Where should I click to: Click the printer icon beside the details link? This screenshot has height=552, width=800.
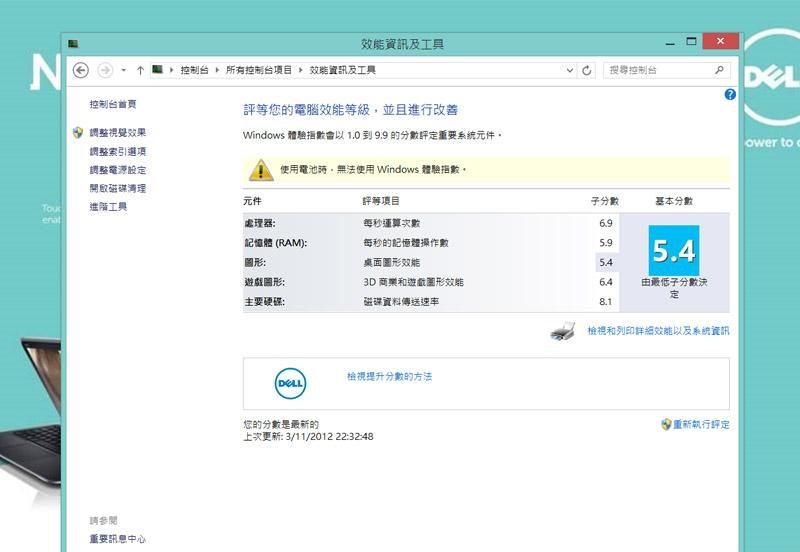[x=563, y=330]
